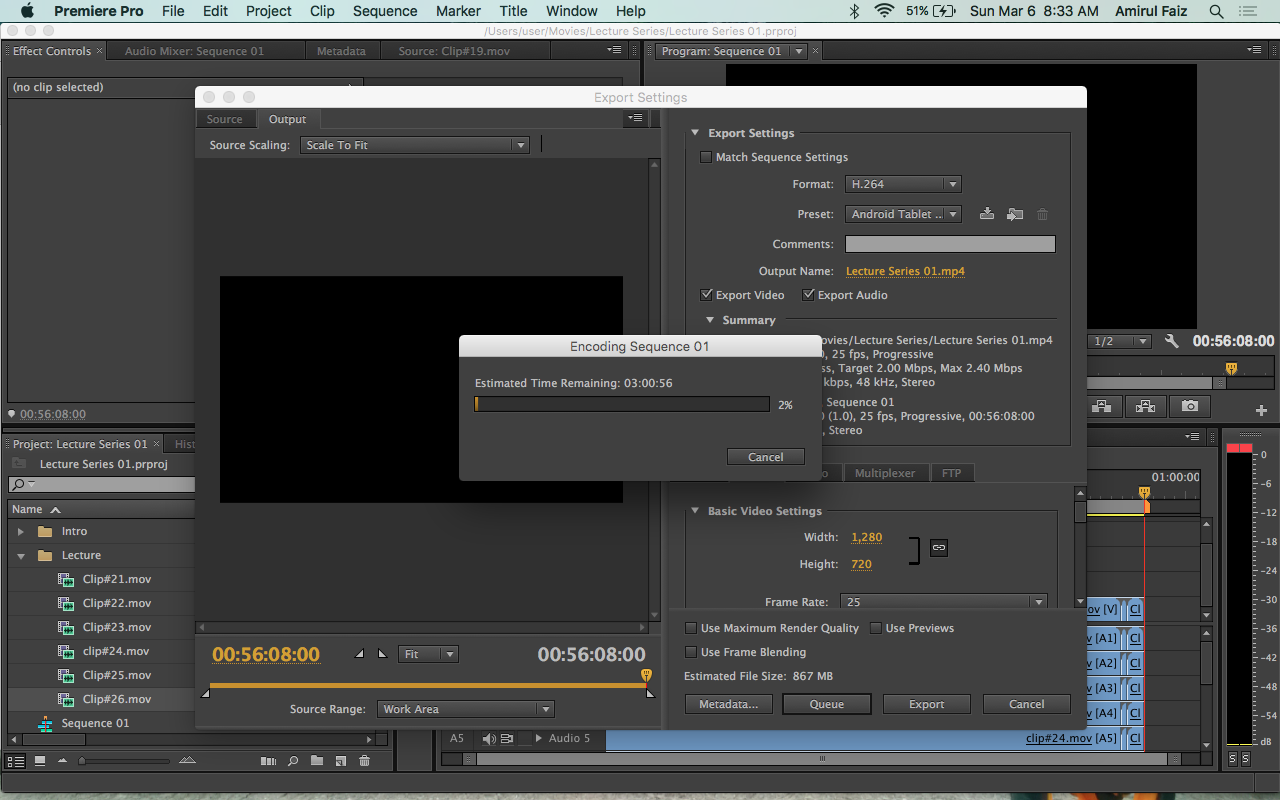Collapse the Basic Video Settings section

[695, 511]
